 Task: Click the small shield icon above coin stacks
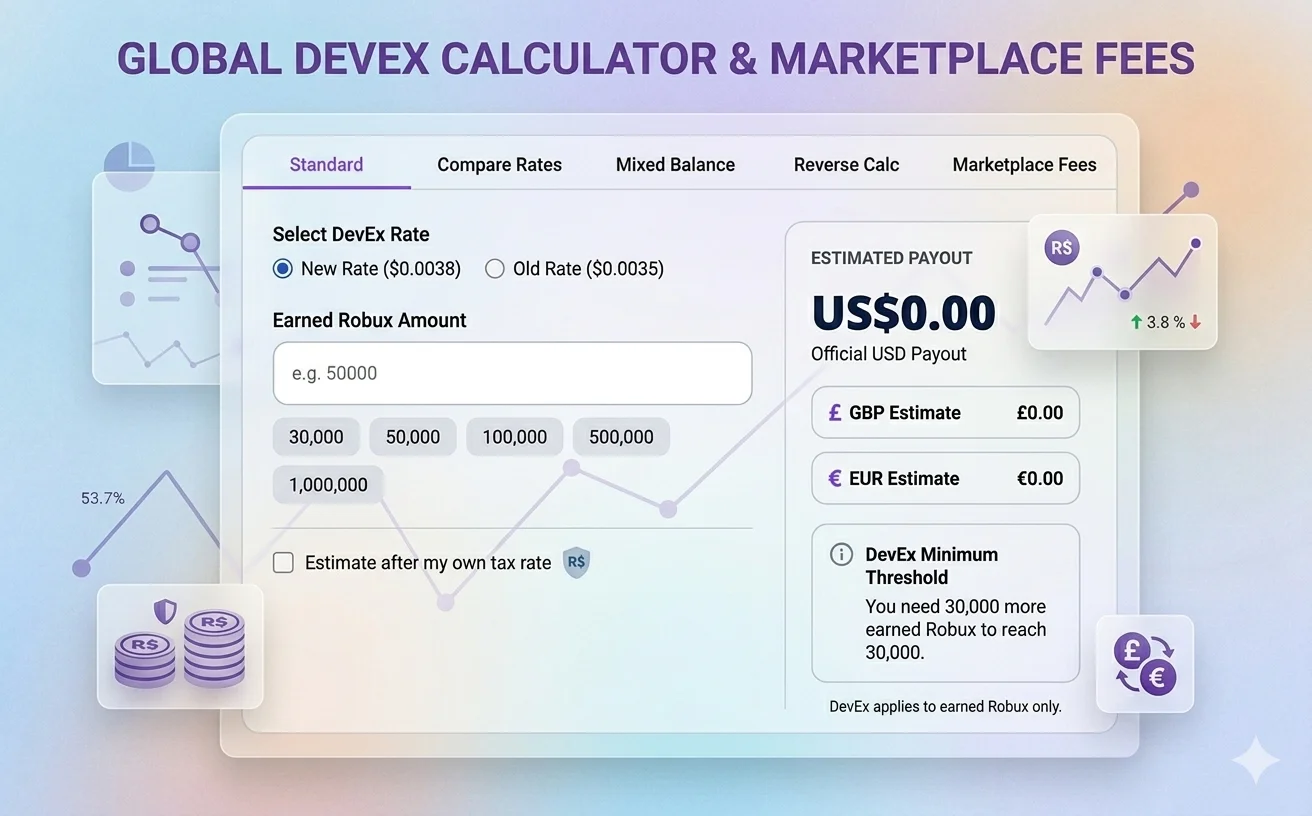[164, 611]
